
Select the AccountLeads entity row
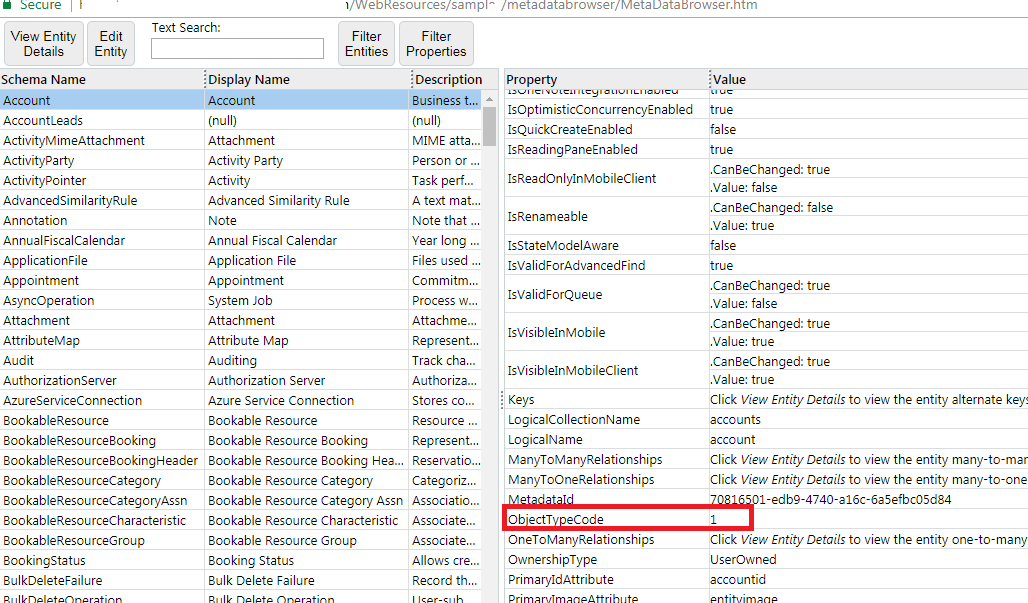[x=100, y=120]
